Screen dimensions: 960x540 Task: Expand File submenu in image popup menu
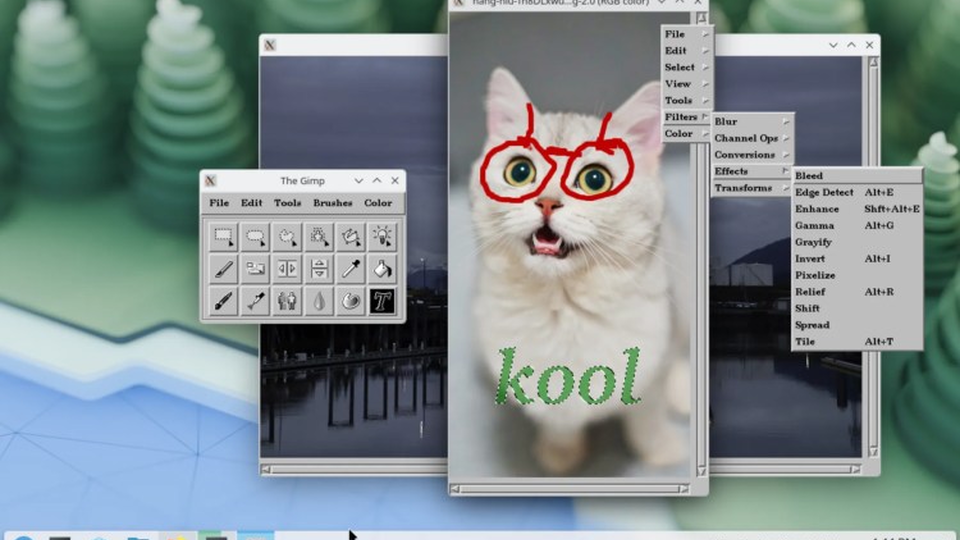click(x=685, y=34)
